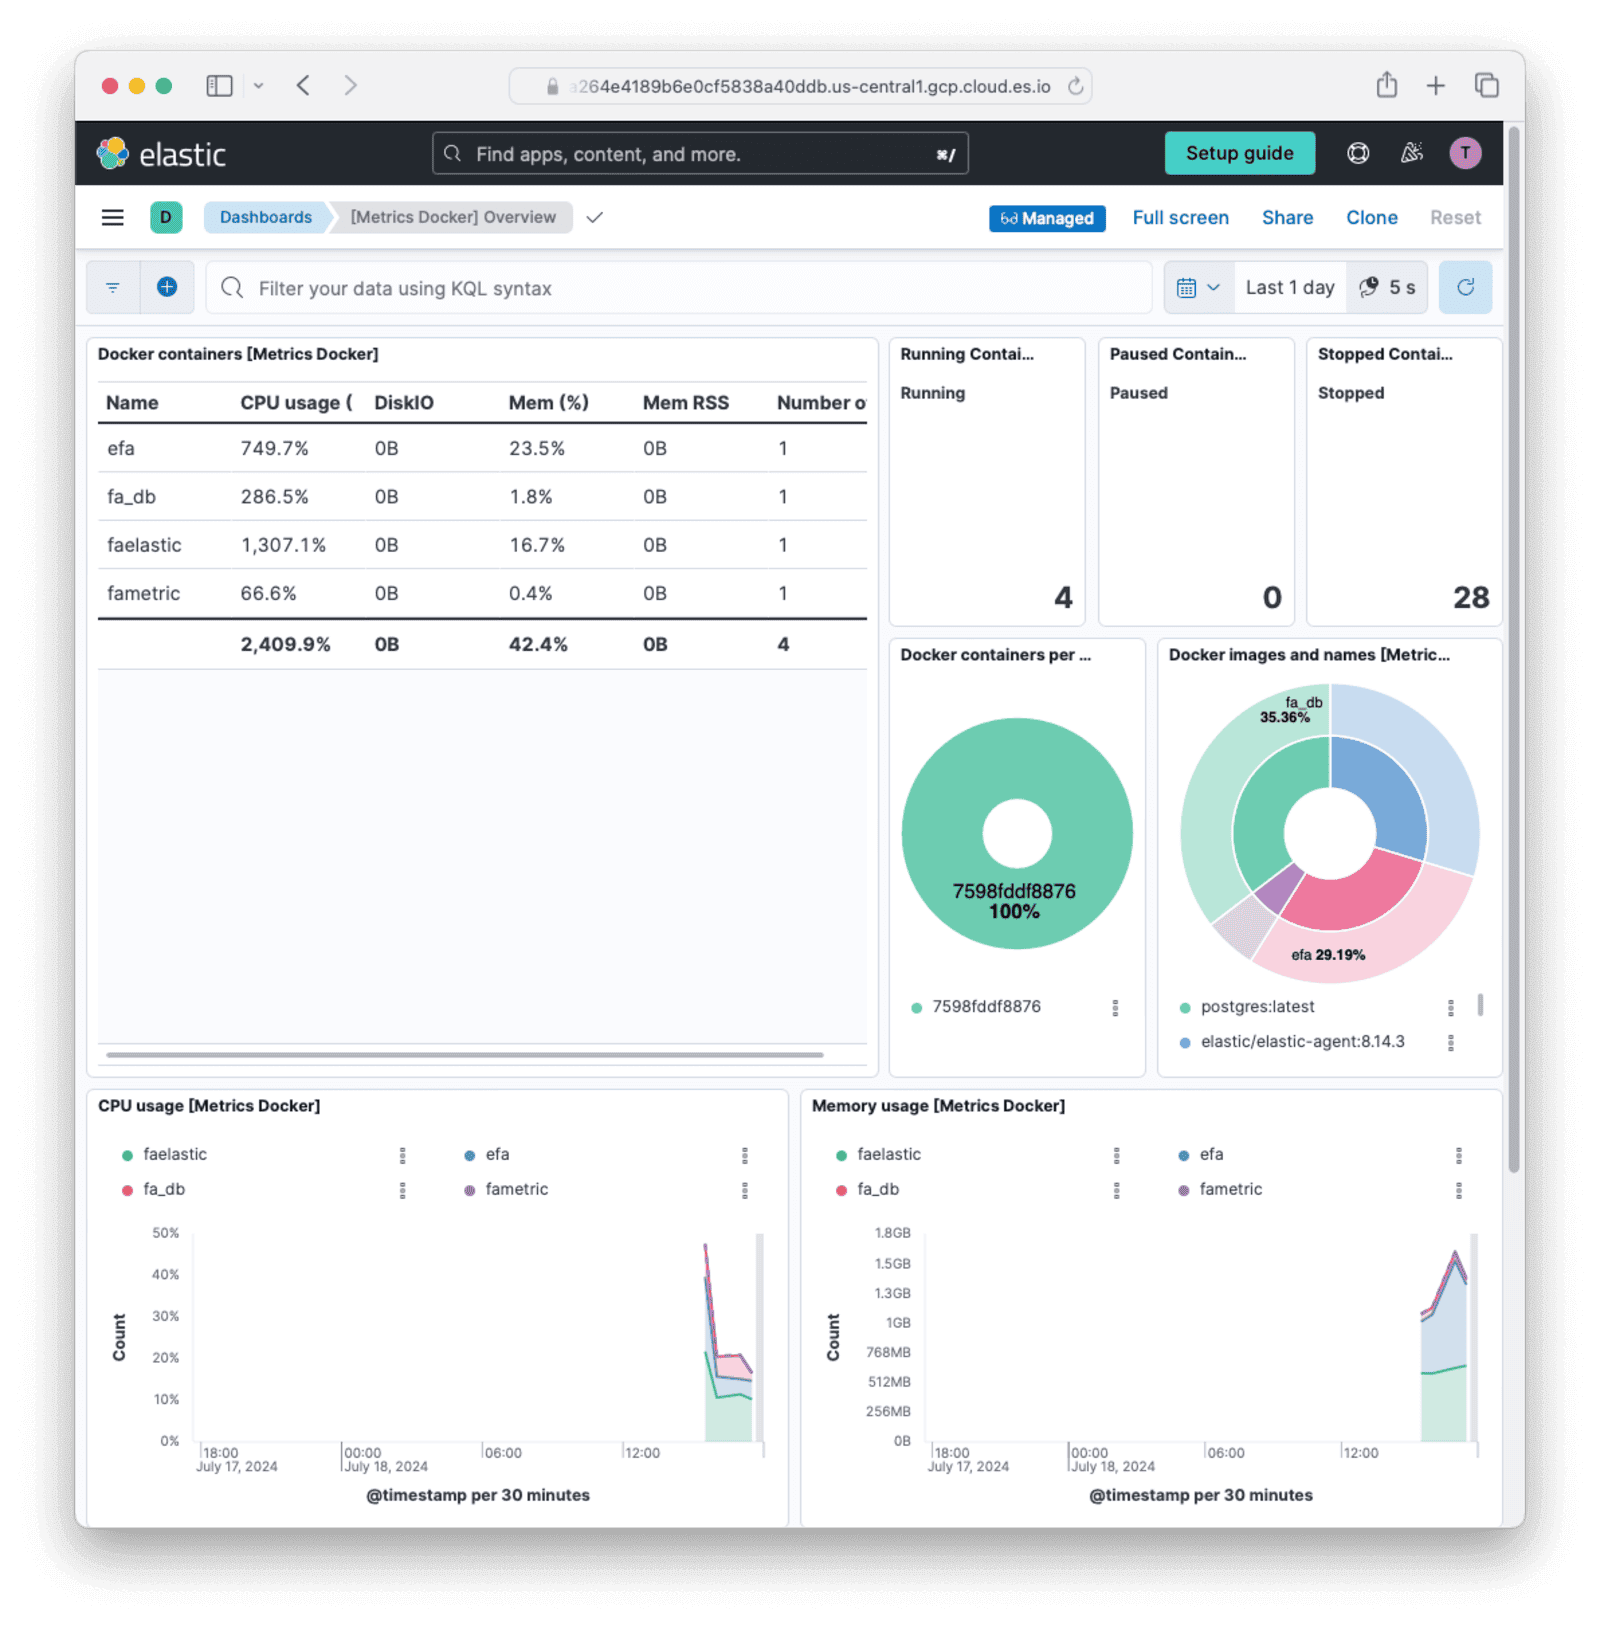Open options for 7598fddf8876 legend item
Screen dimensions: 1600x1627
click(1115, 1008)
